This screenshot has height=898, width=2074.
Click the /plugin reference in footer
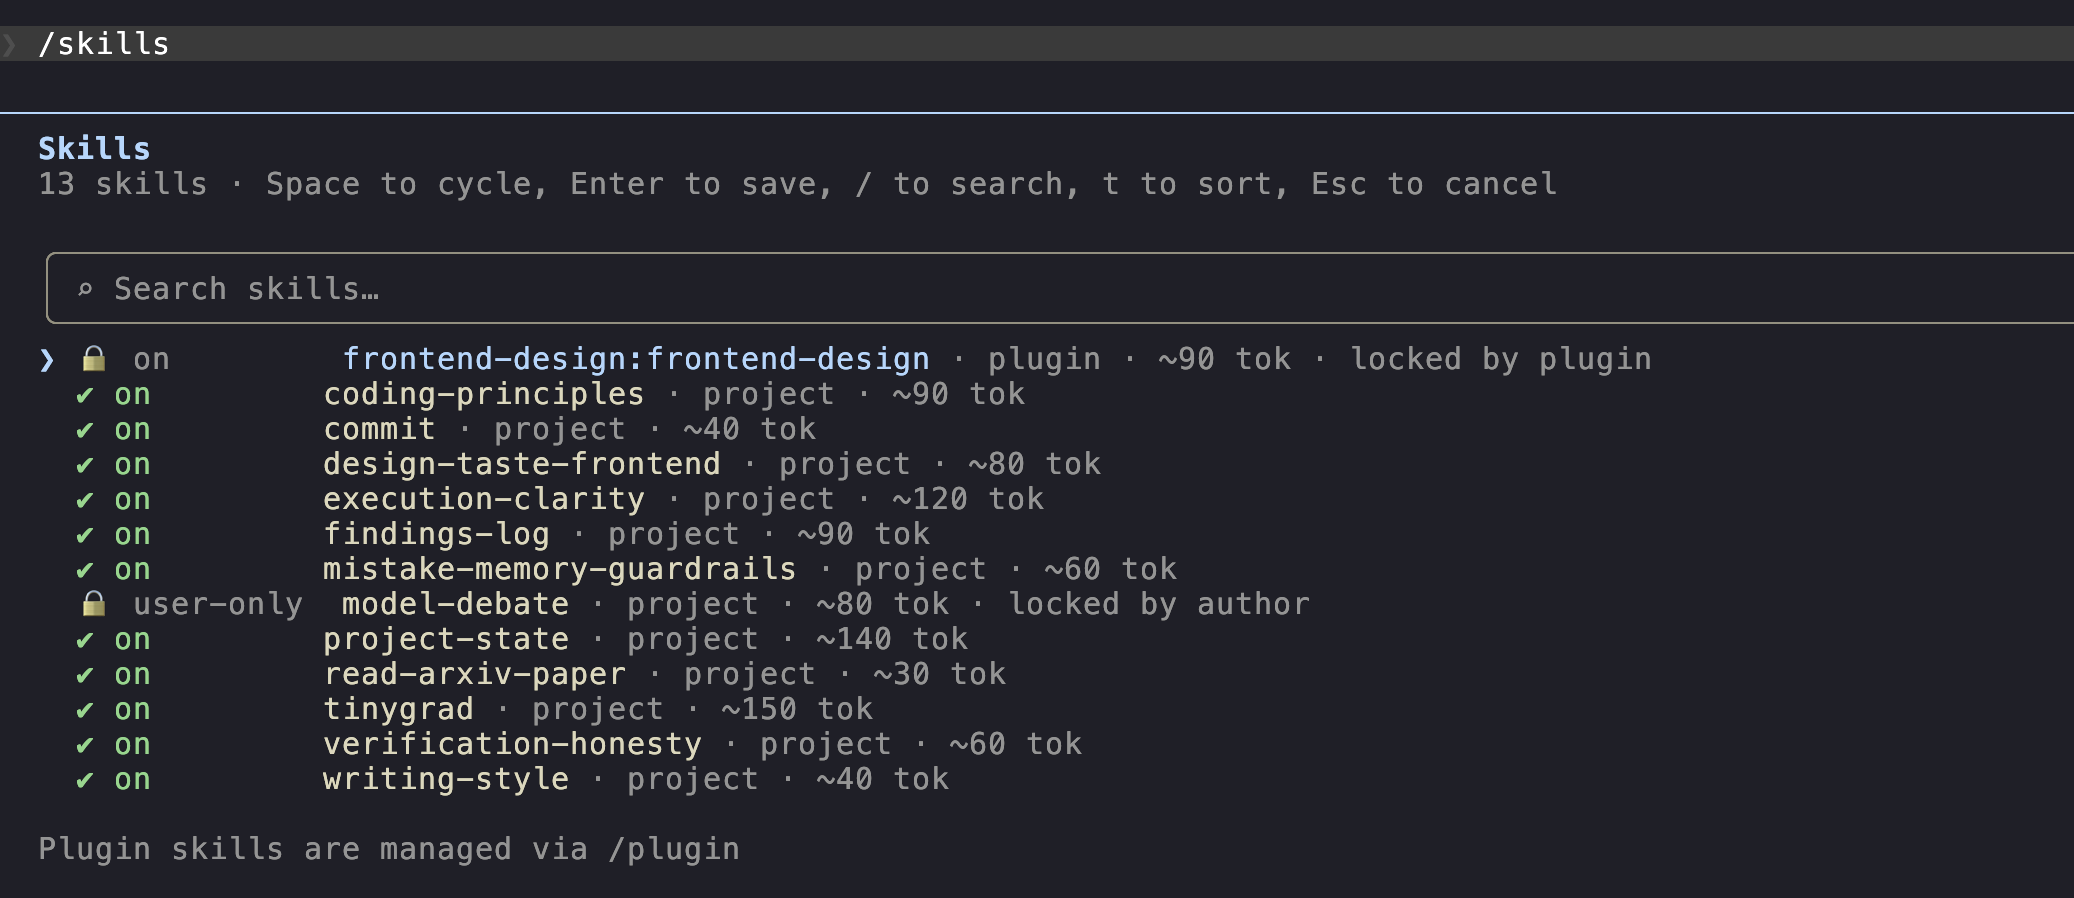(x=674, y=849)
